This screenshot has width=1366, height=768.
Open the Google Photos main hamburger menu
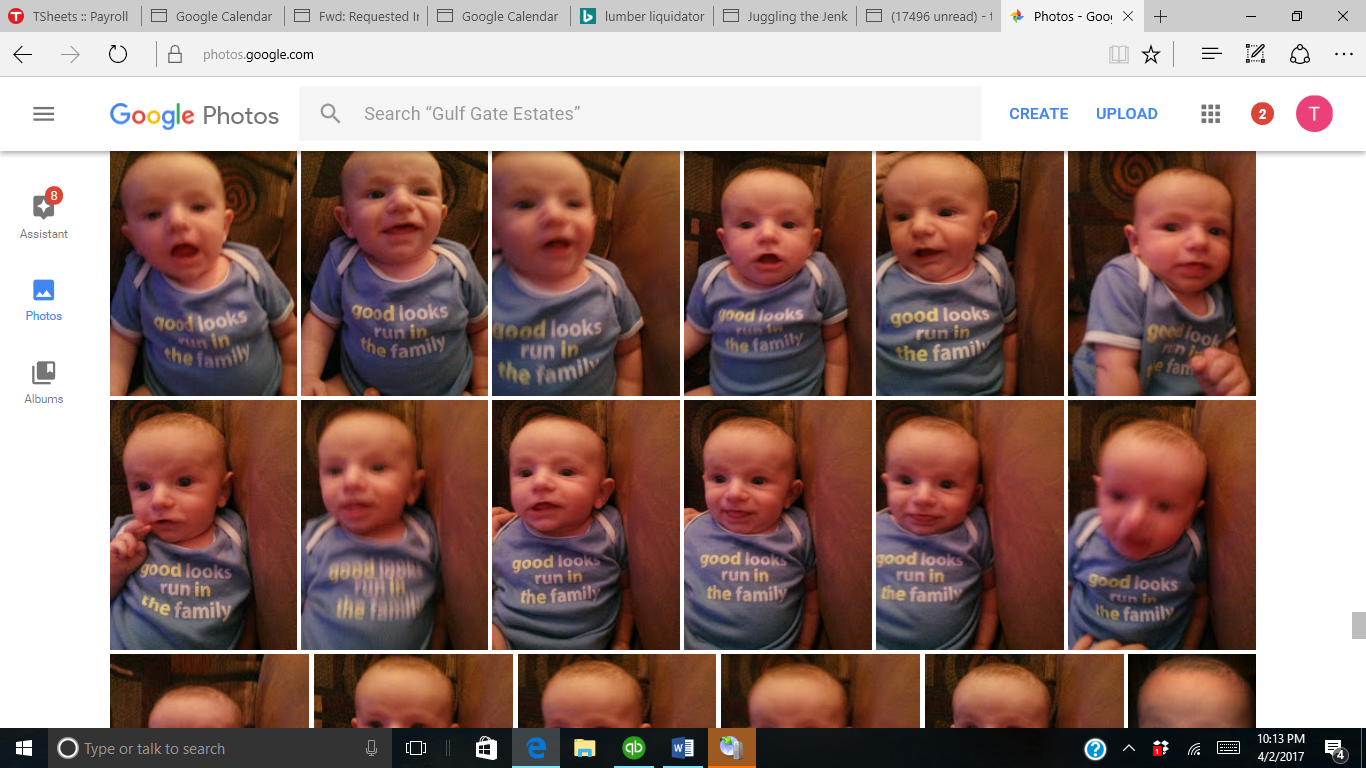43,114
